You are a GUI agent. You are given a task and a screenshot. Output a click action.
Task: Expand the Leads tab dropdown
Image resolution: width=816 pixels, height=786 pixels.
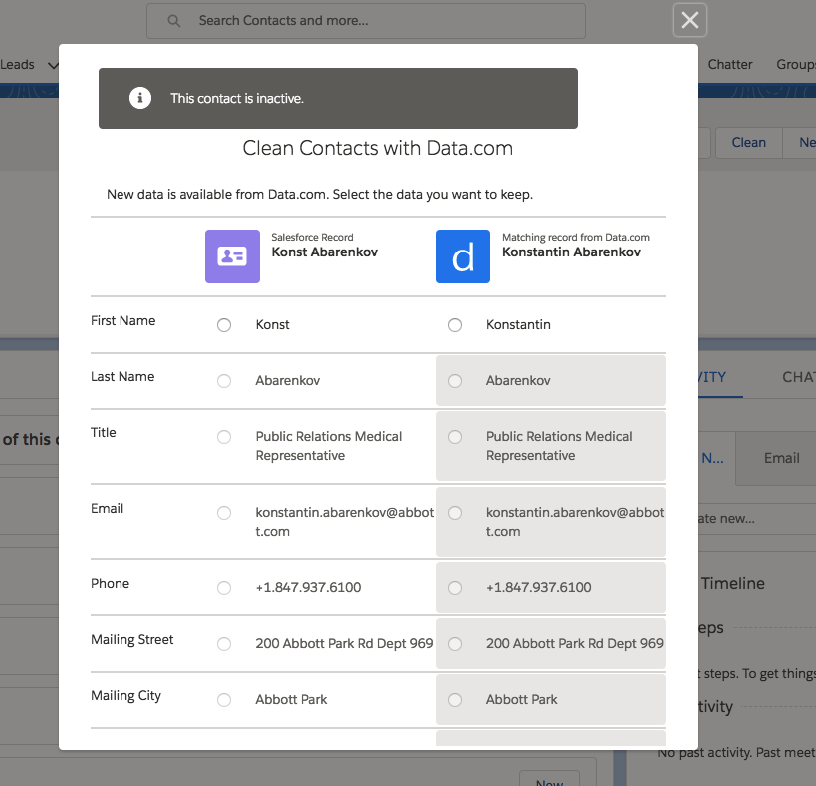coord(53,65)
